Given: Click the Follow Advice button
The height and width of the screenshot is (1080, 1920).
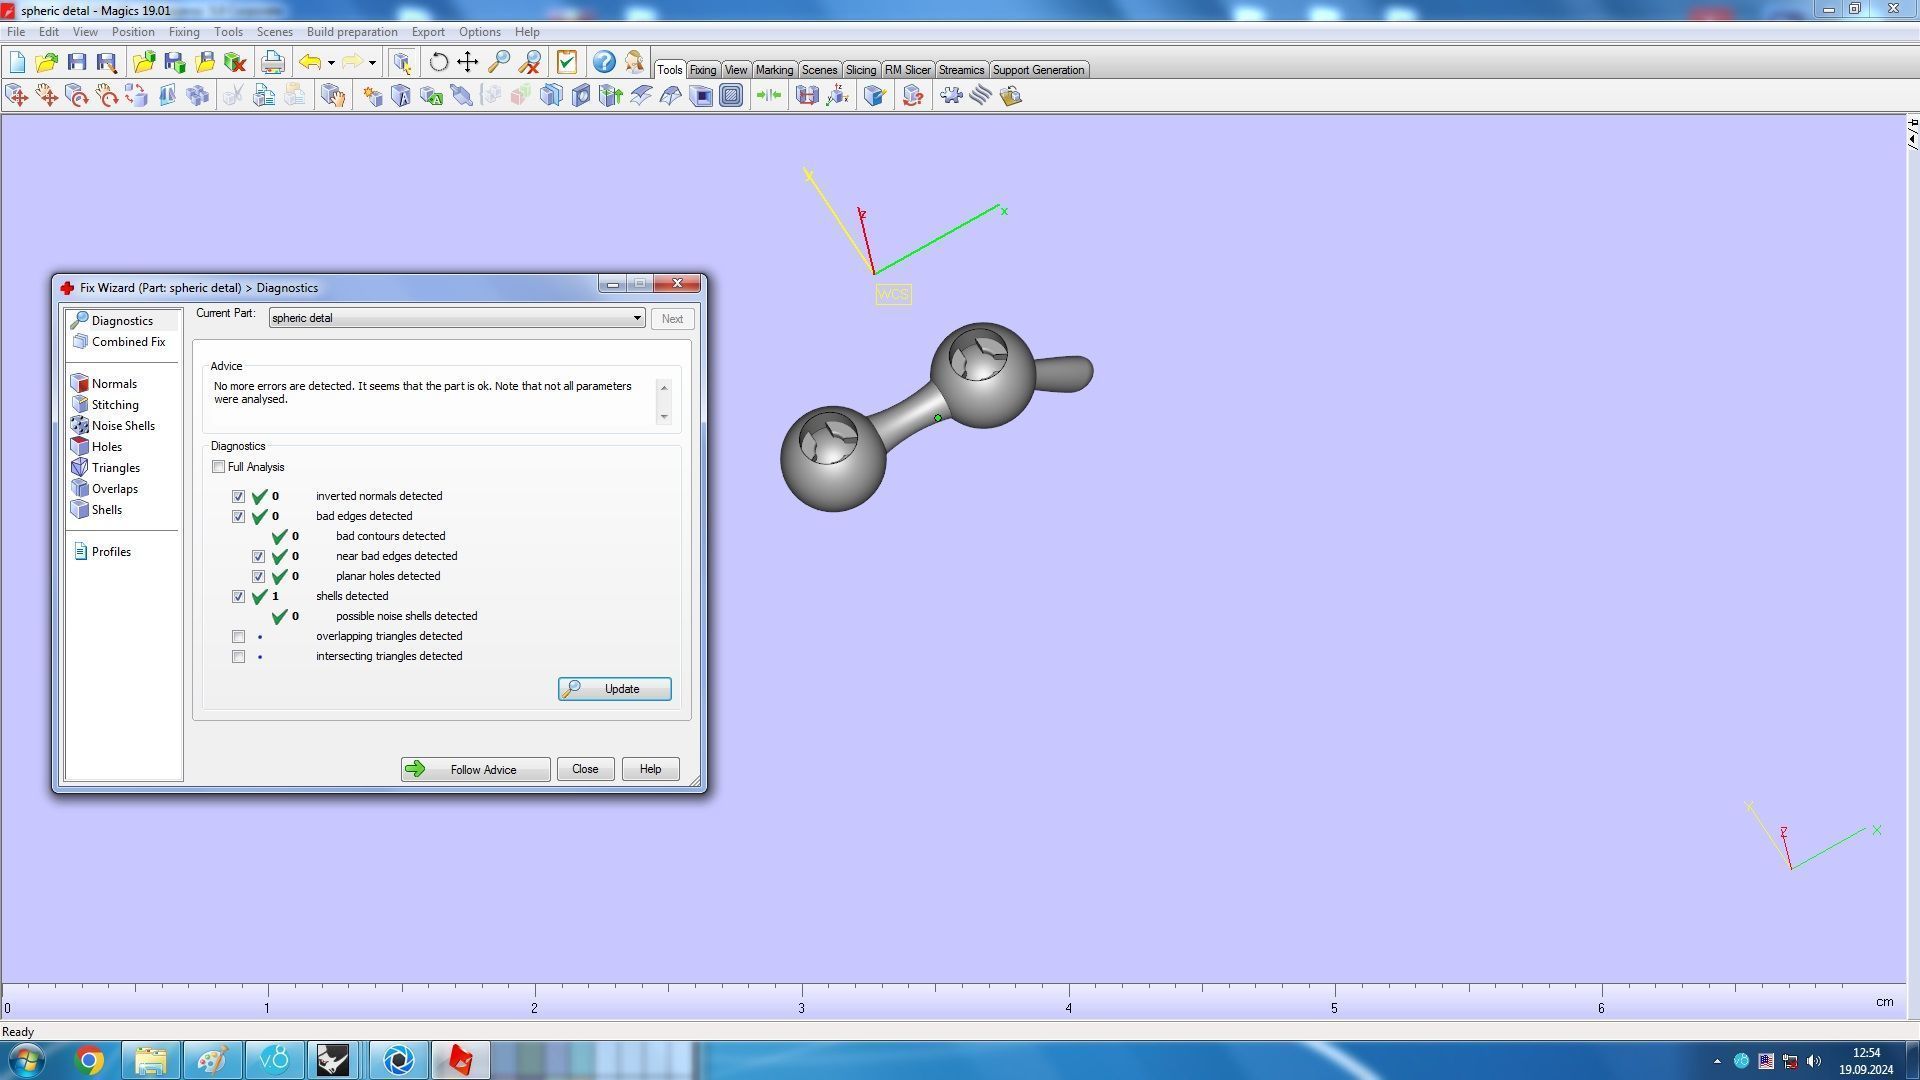Looking at the screenshot, I should (x=475, y=770).
